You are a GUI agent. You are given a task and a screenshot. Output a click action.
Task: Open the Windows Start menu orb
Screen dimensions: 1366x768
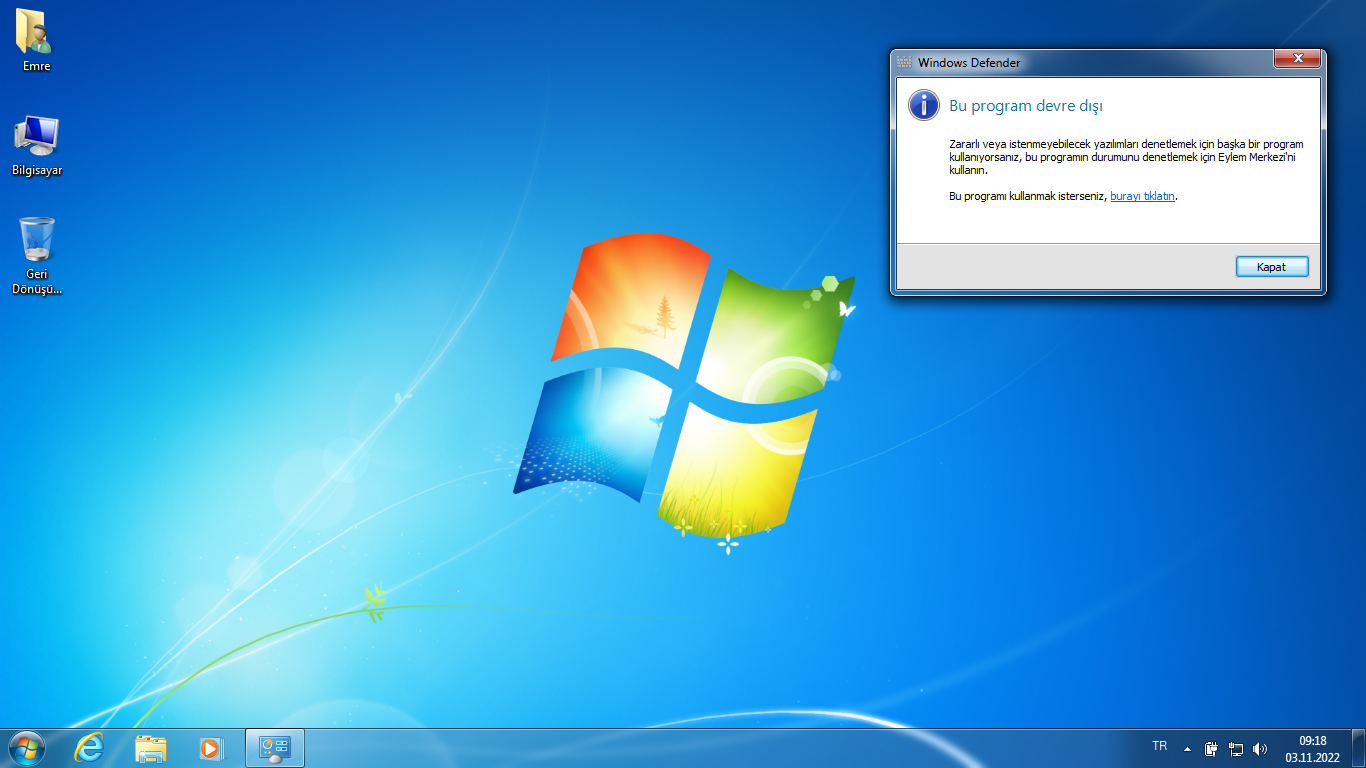coord(26,748)
